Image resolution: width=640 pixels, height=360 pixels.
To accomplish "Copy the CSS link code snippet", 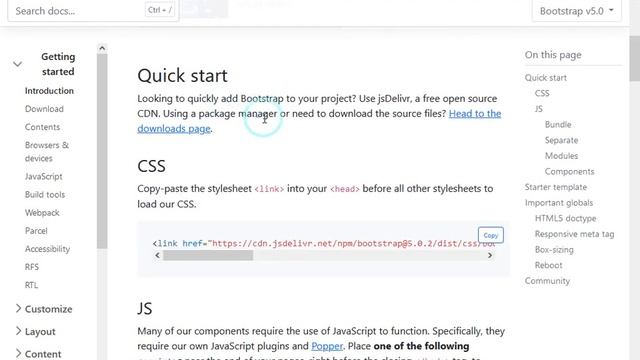I will (491, 235).
